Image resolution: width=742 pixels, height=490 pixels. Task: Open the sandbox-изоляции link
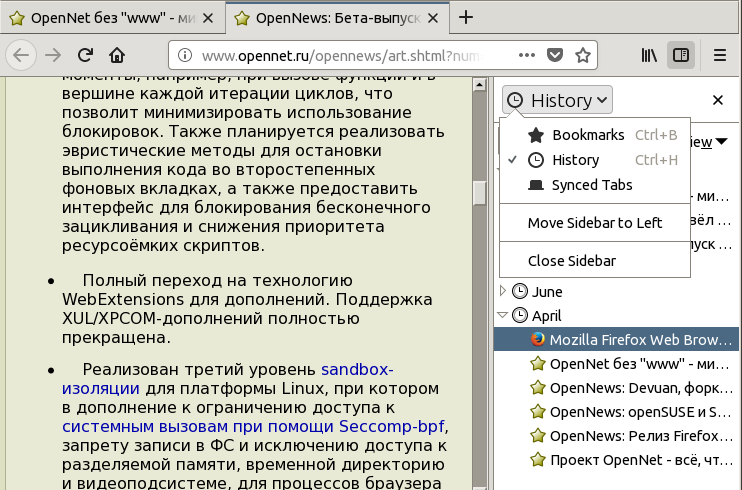[x=356, y=369]
